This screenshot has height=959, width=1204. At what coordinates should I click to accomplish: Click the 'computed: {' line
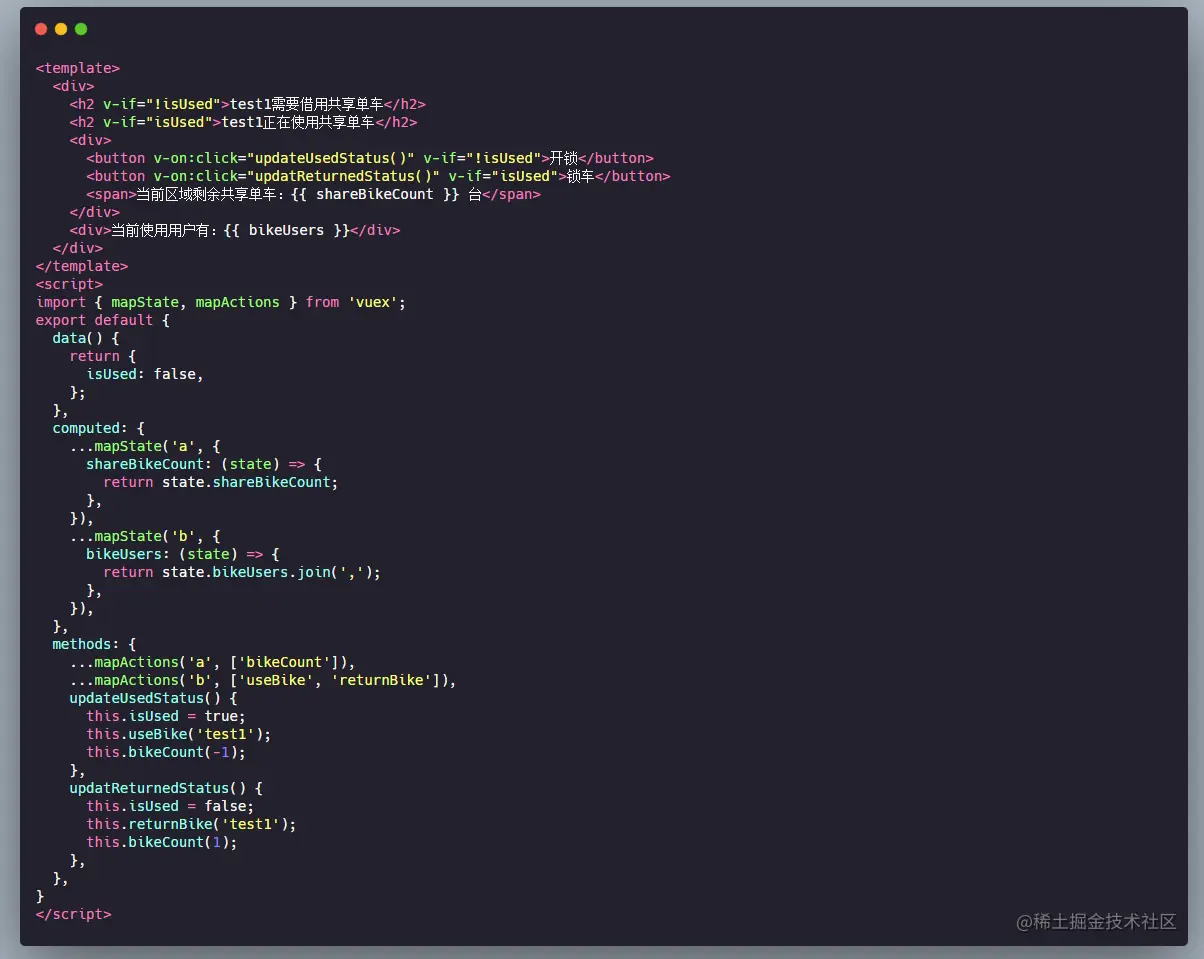pyautogui.click(x=99, y=428)
